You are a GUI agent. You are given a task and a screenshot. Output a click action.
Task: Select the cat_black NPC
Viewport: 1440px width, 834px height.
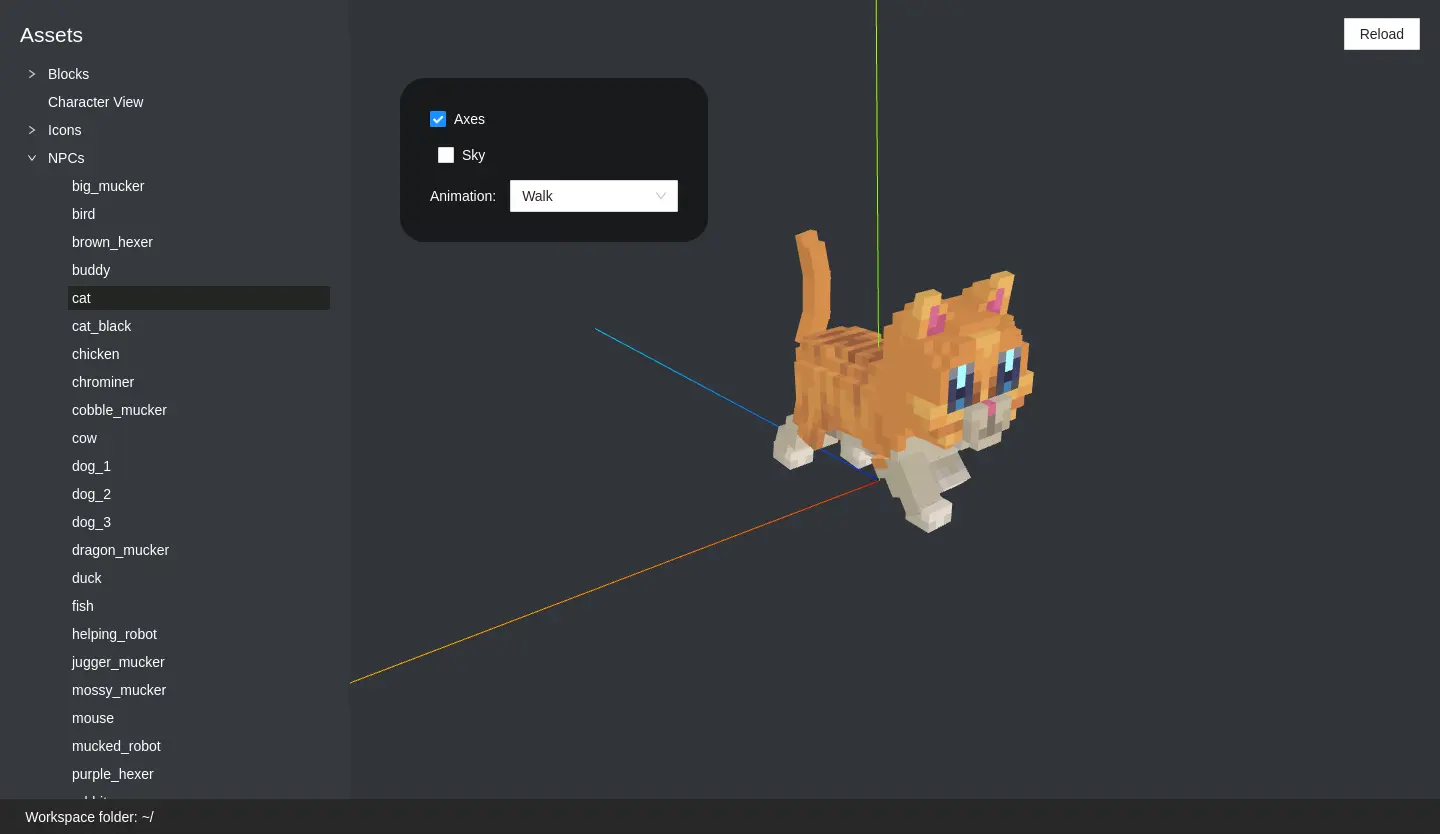pyautogui.click(x=101, y=326)
